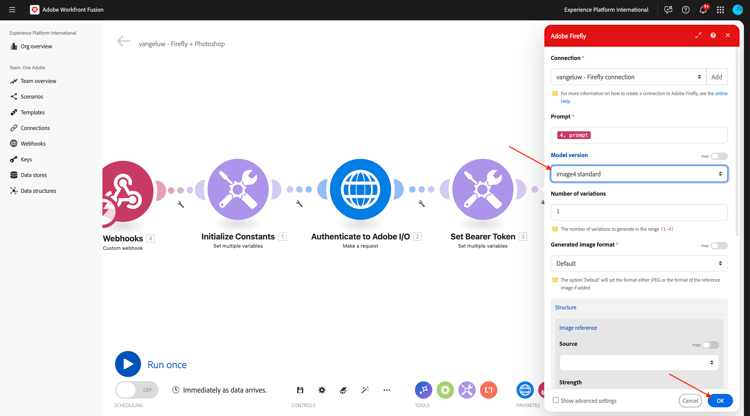Click the Cancel button

(x=690, y=401)
